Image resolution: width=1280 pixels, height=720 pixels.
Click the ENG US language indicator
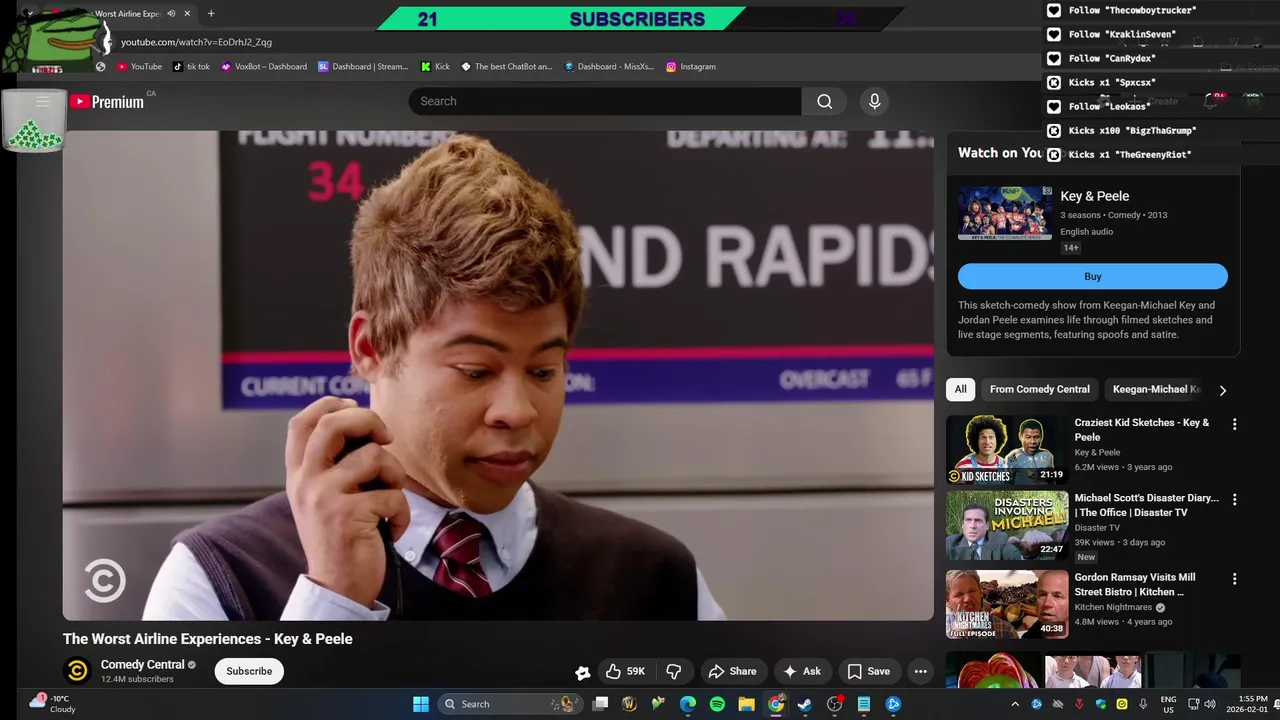(x=1168, y=704)
